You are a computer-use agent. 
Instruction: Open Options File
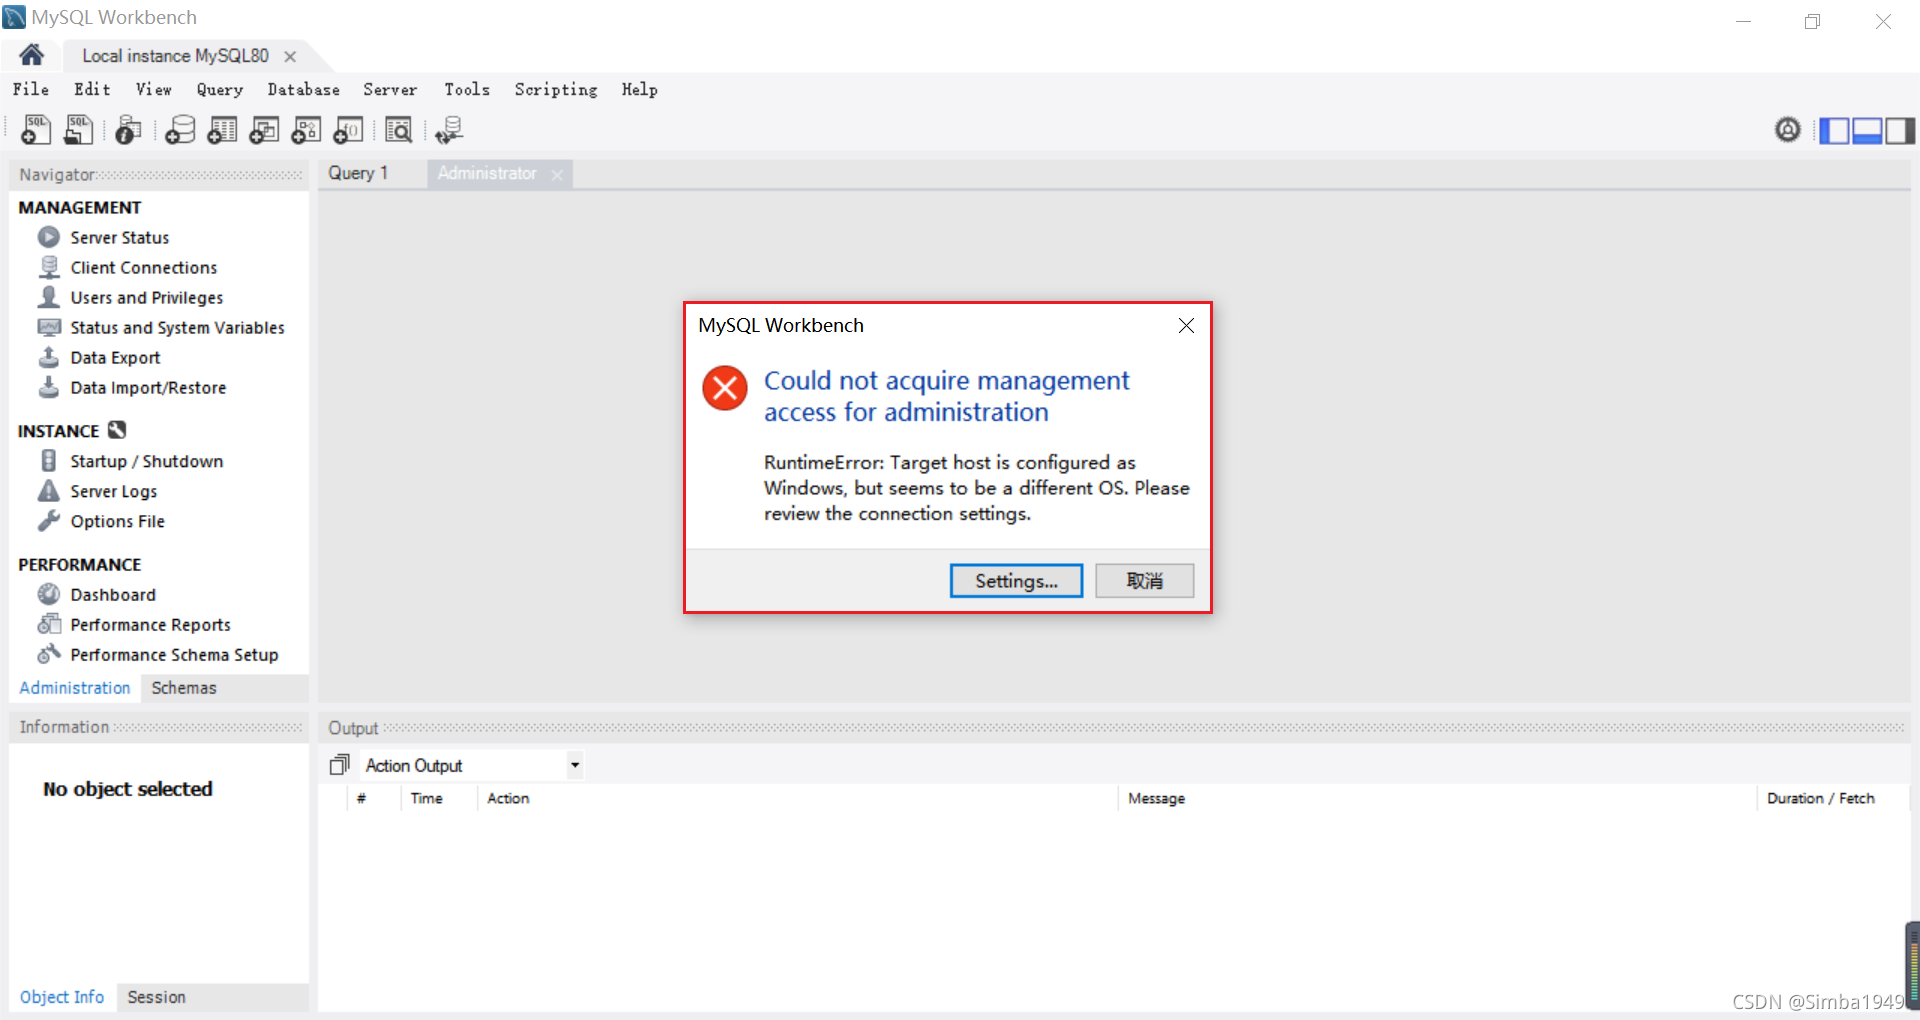click(117, 521)
